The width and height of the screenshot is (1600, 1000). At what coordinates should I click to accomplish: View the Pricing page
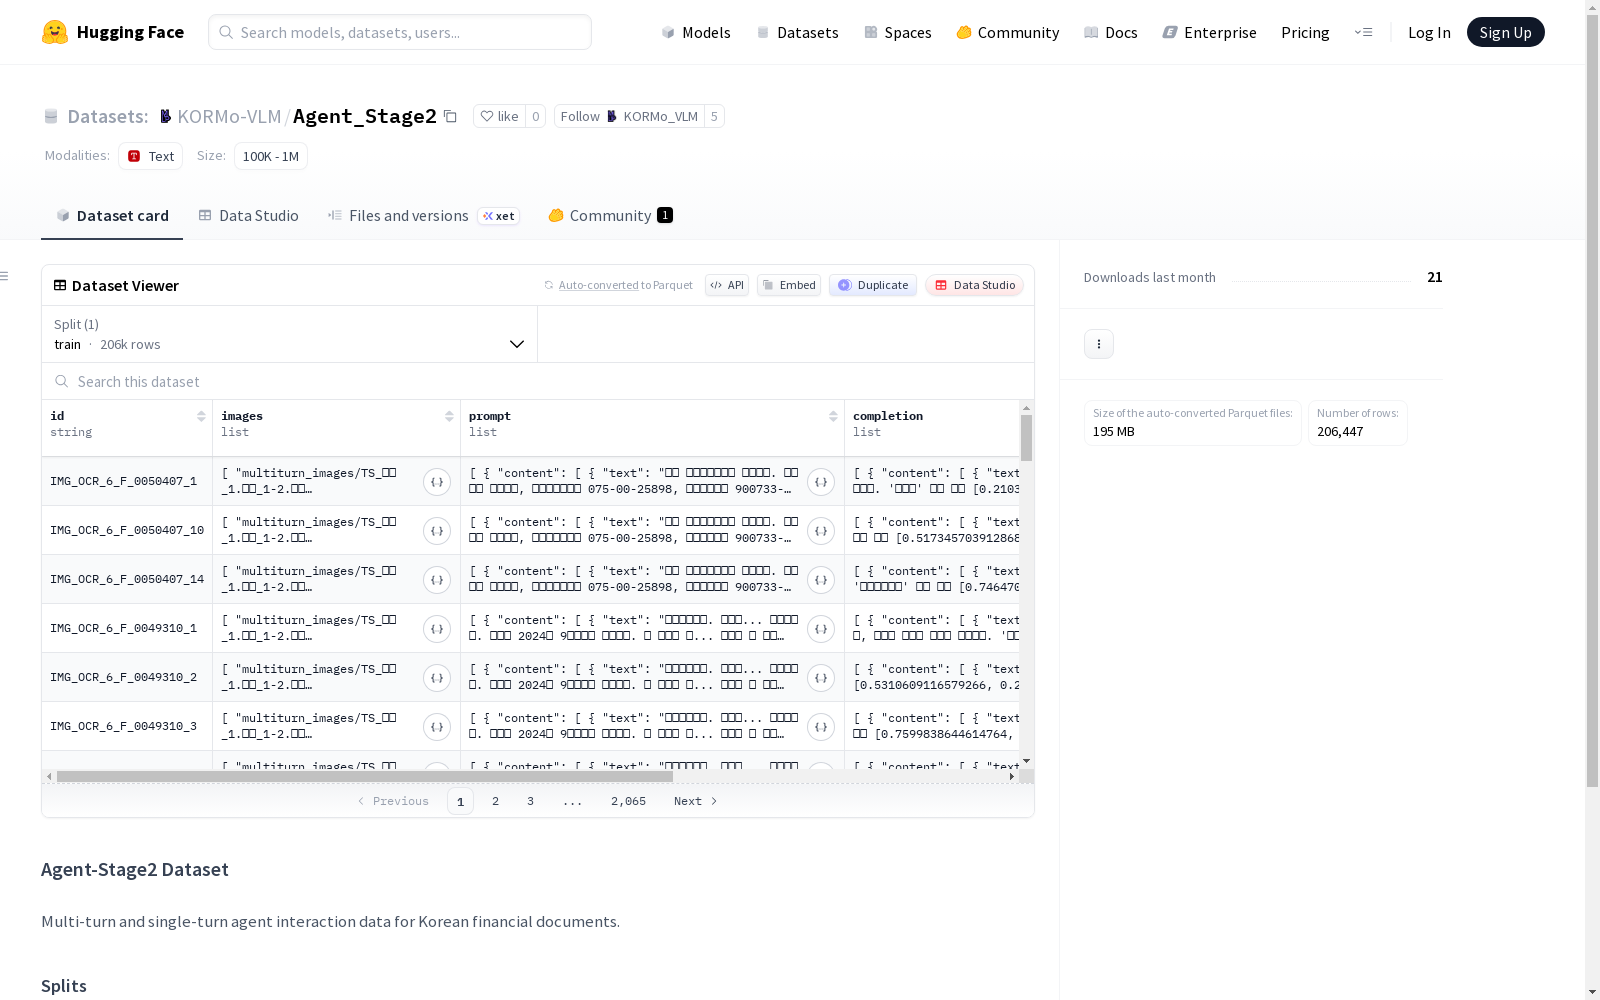(1305, 32)
